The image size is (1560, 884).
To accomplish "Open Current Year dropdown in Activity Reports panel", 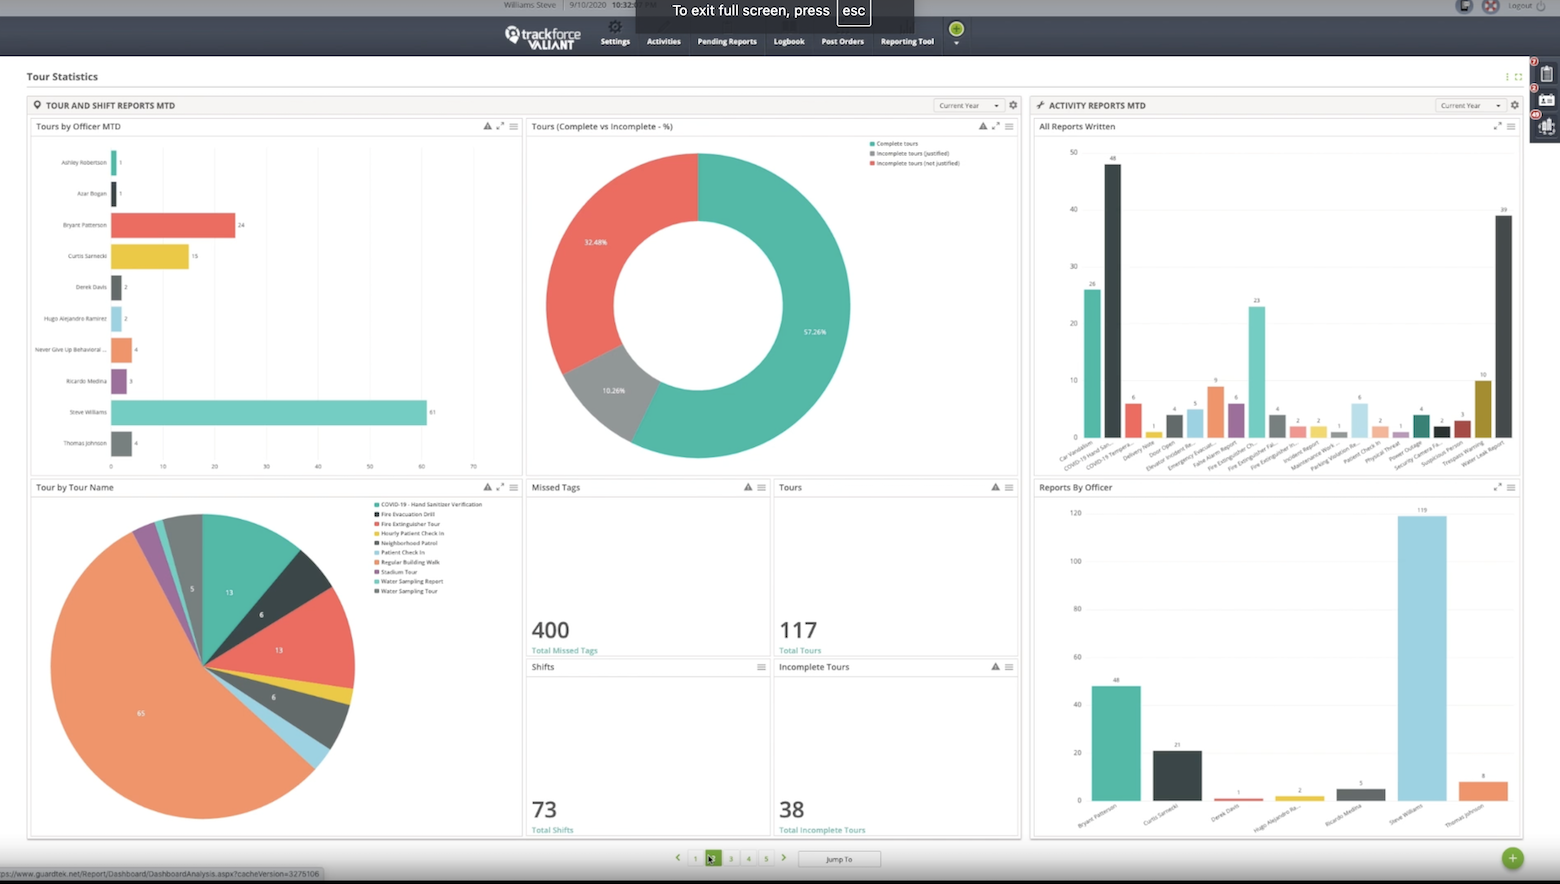I will click(1470, 105).
